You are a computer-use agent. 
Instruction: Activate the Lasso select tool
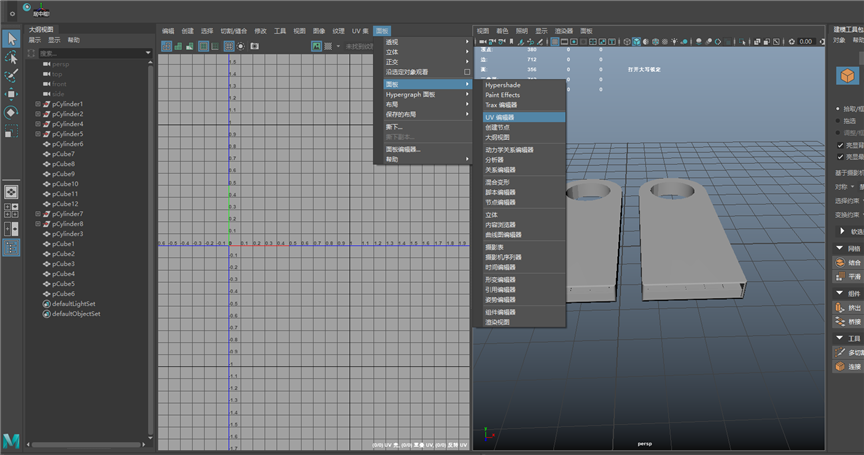(x=11, y=58)
